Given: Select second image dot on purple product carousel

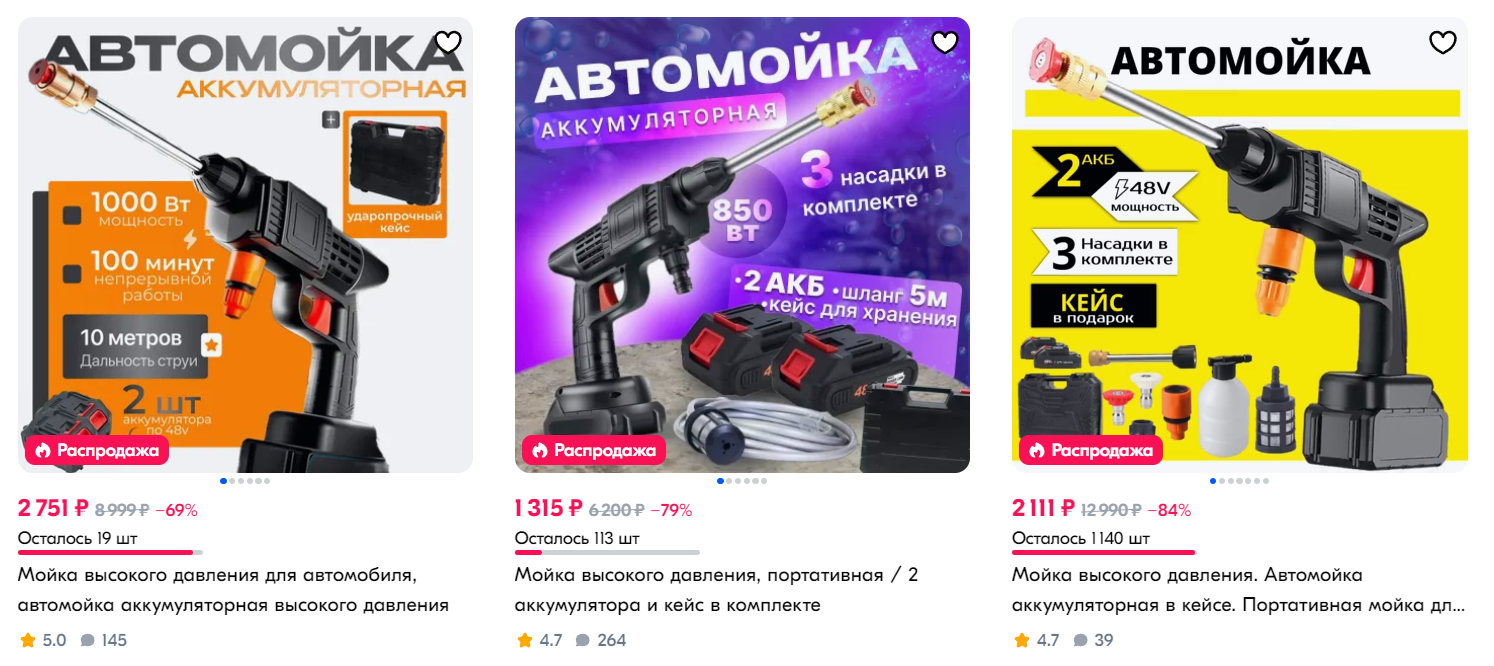Looking at the screenshot, I should (x=728, y=481).
